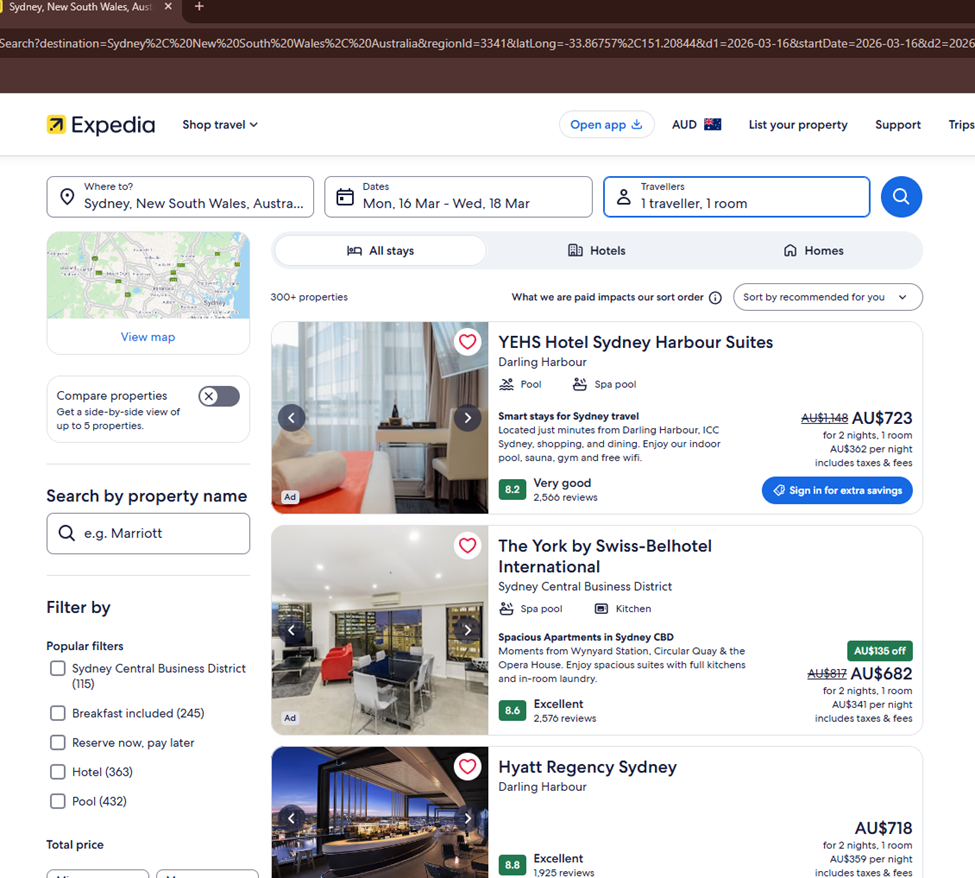
Task: Click the Where to destination field
Action: tap(180, 197)
